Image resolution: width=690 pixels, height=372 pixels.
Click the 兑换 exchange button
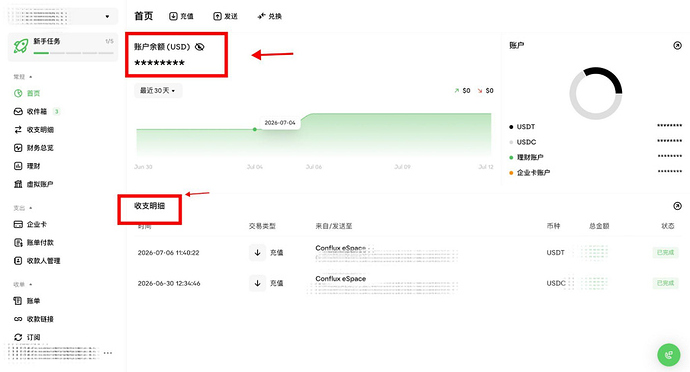click(269, 16)
